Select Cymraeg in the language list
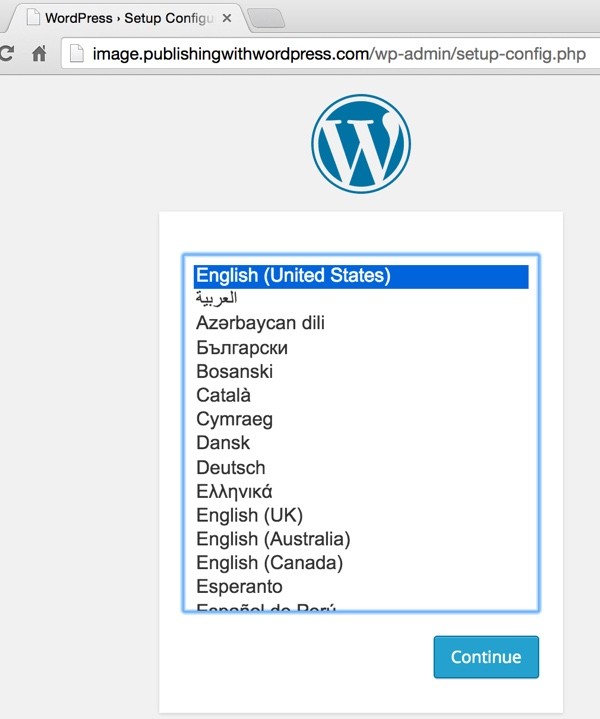Image resolution: width=600 pixels, height=719 pixels. (x=361, y=419)
